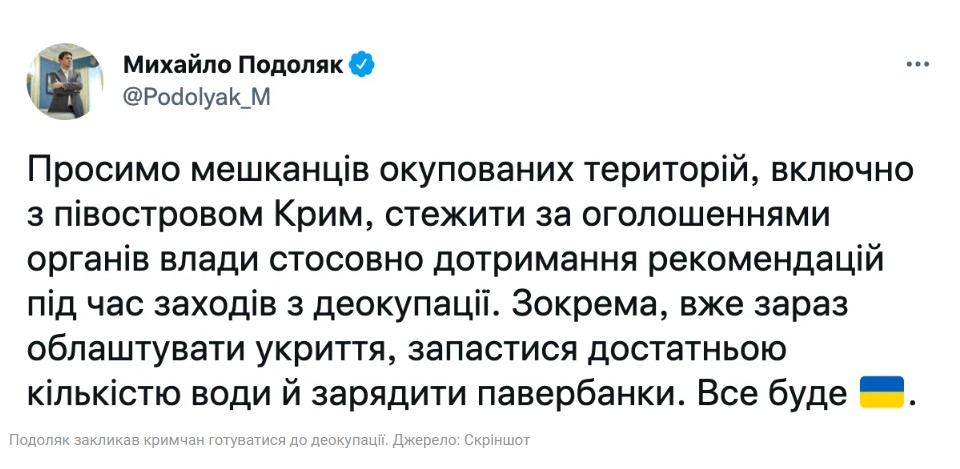Open the @Podolyak_M handle link

(x=196, y=96)
